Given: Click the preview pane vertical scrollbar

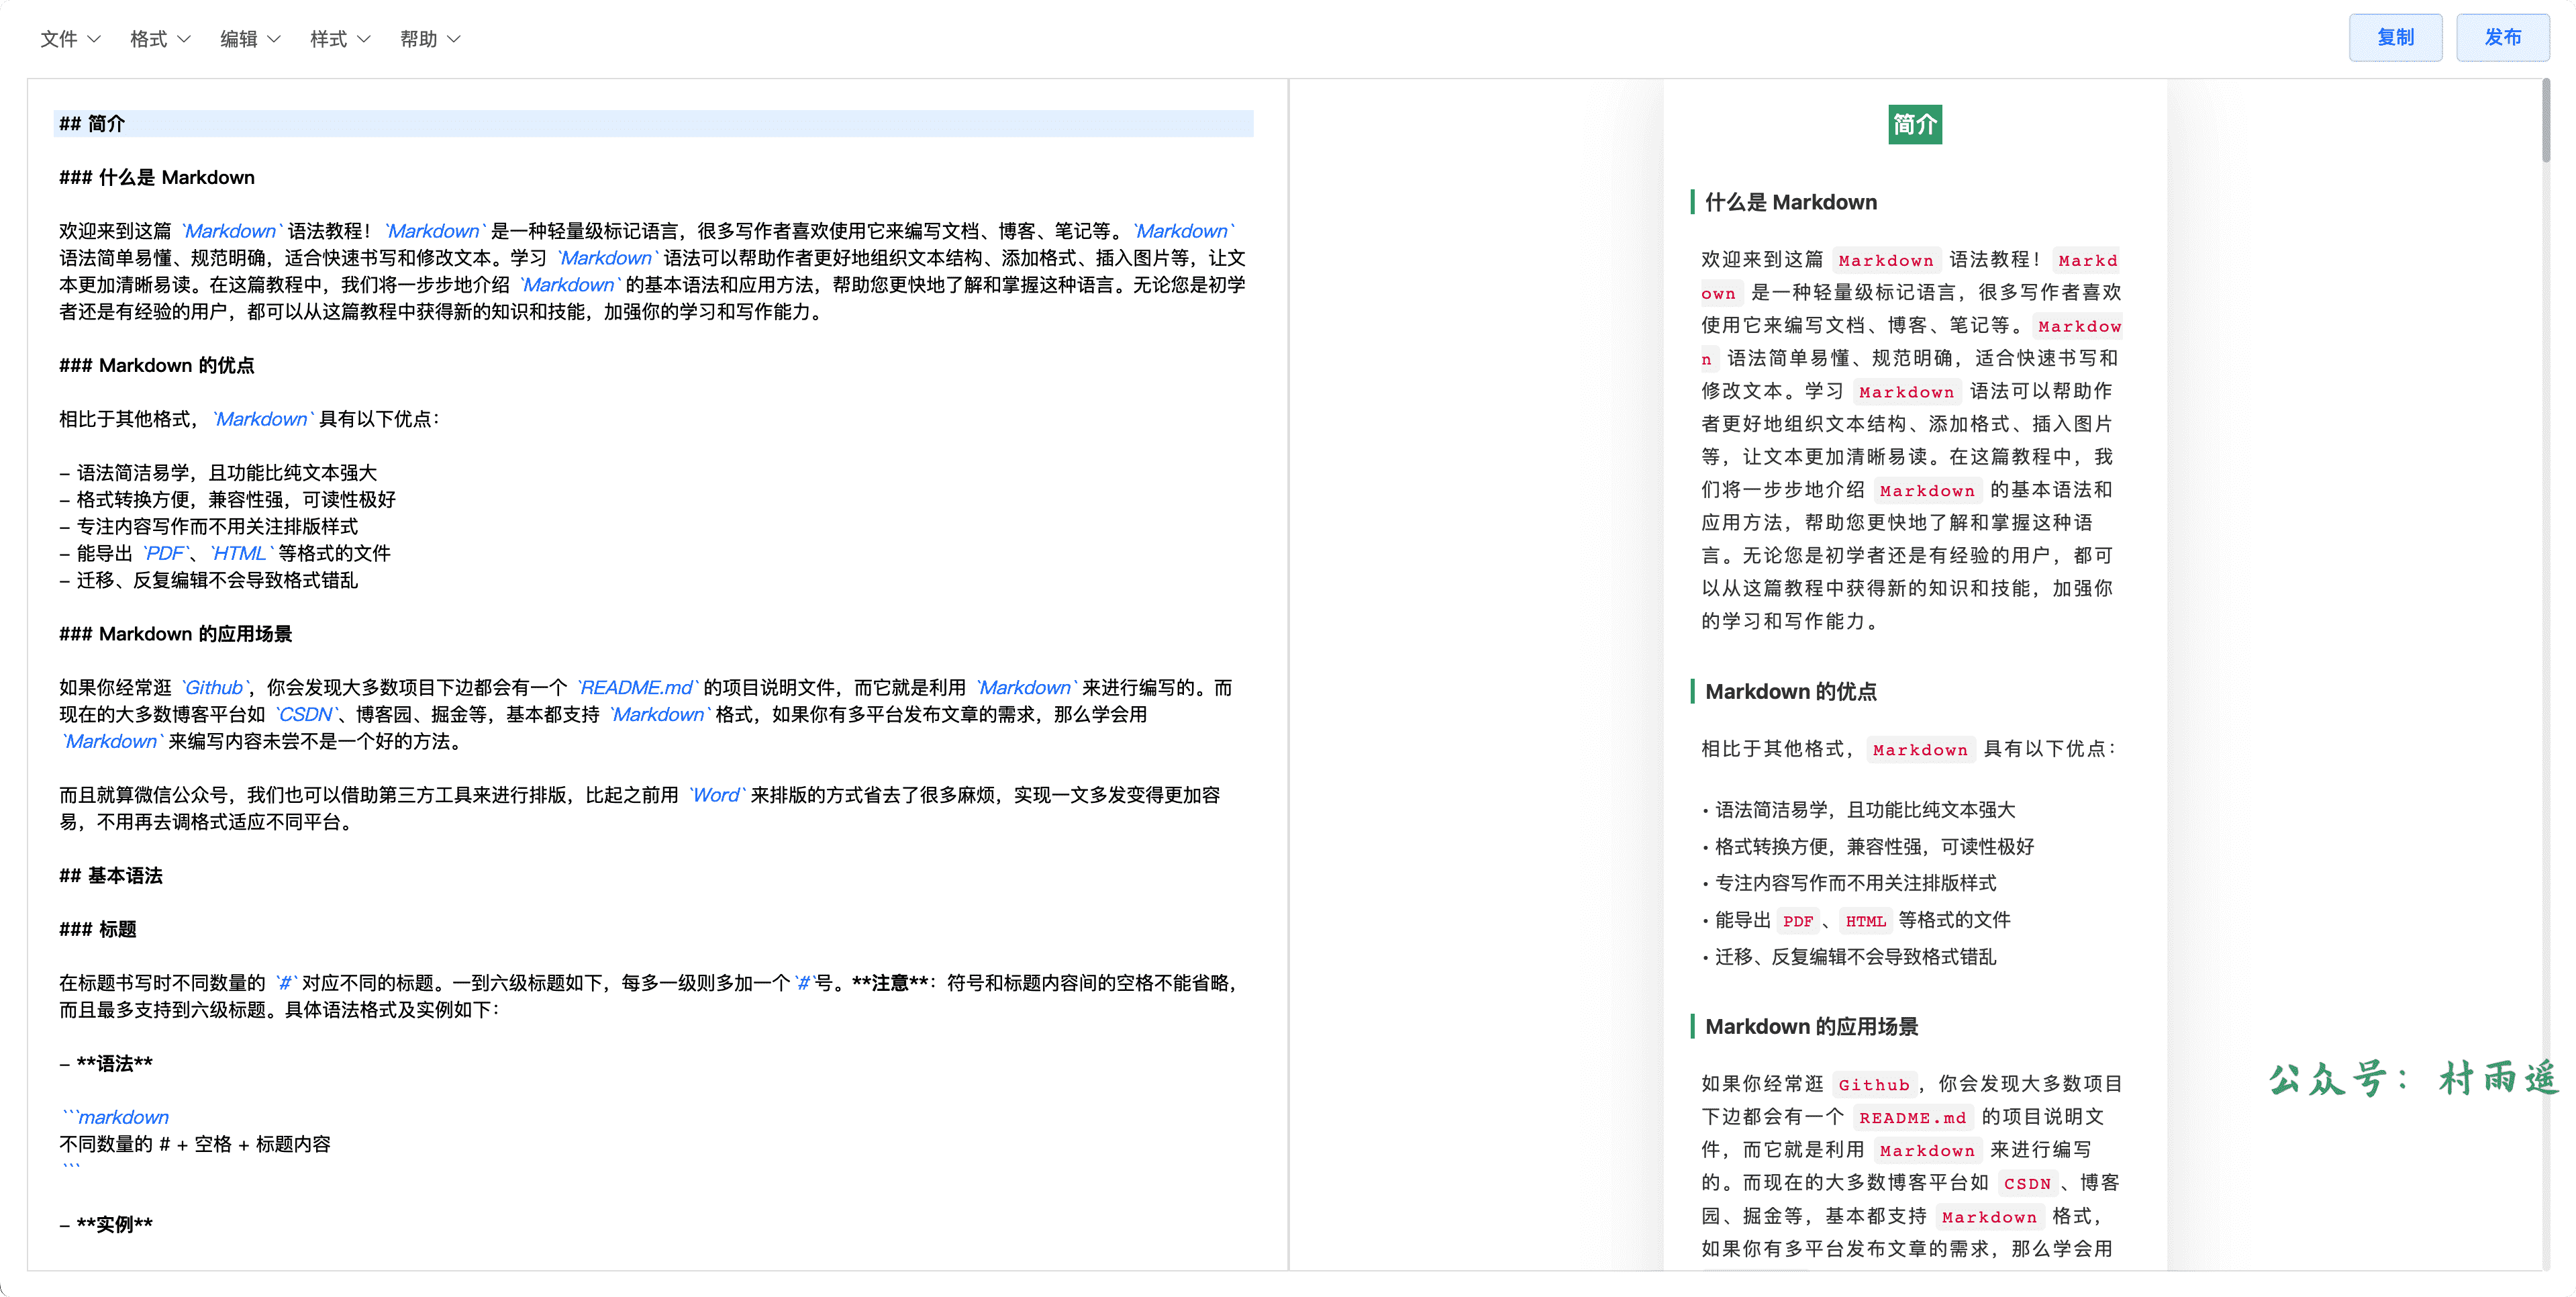Looking at the screenshot, I should pos(2546,120).
